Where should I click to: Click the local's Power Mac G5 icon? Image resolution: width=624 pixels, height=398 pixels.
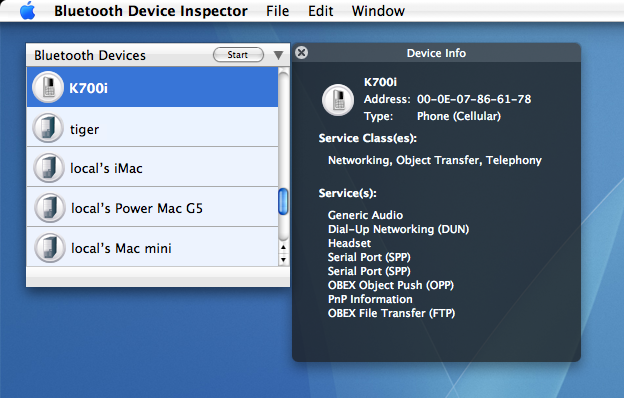point(49,208)
